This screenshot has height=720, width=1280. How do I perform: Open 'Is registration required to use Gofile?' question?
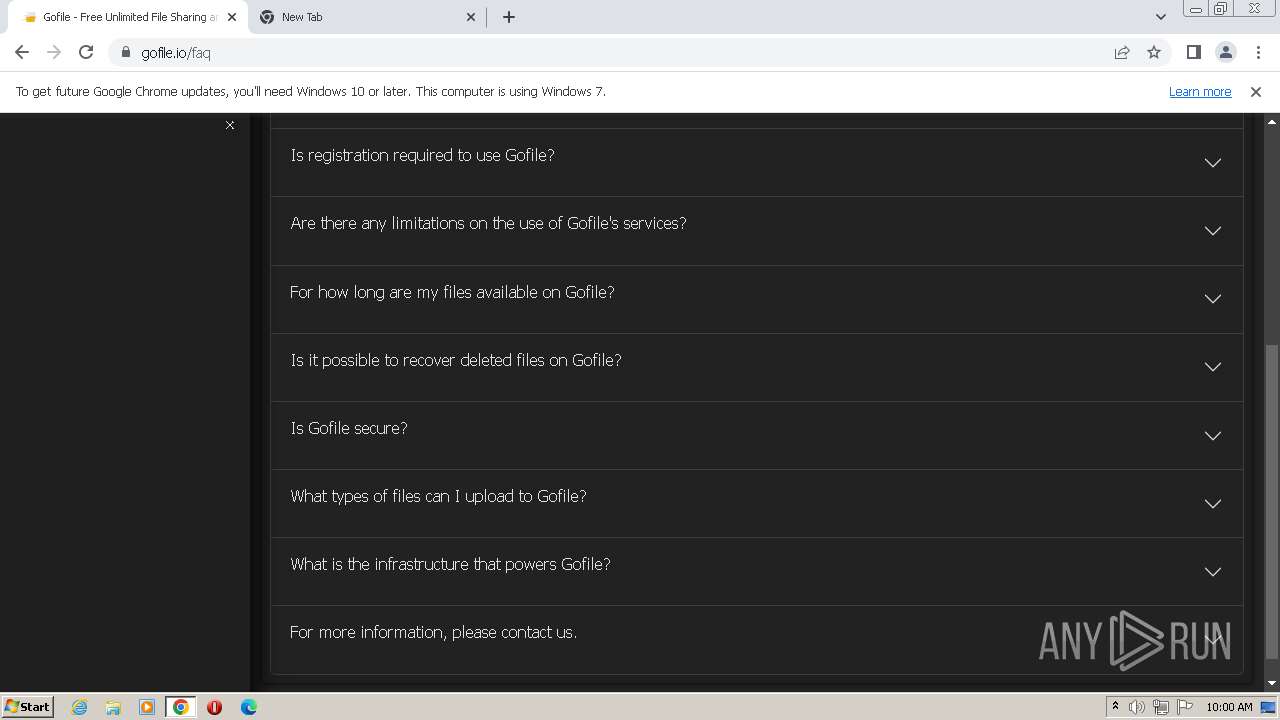click(422, 155)
